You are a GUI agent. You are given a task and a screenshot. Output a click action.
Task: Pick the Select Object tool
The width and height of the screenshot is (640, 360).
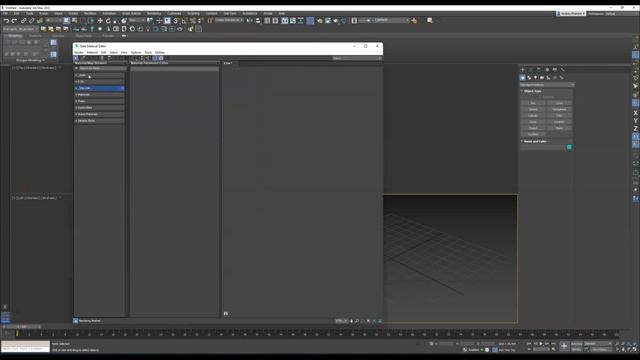click(67, 20)
